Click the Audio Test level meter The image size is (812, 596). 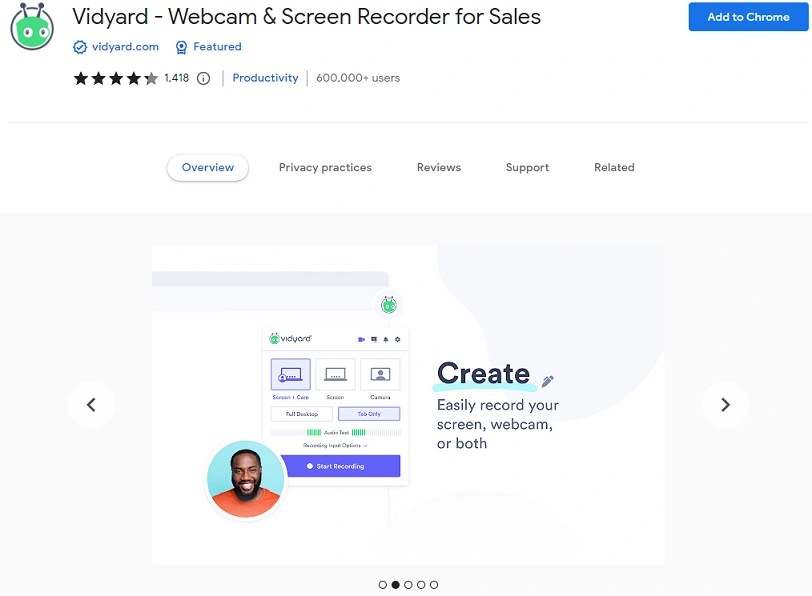click(338, 431)
